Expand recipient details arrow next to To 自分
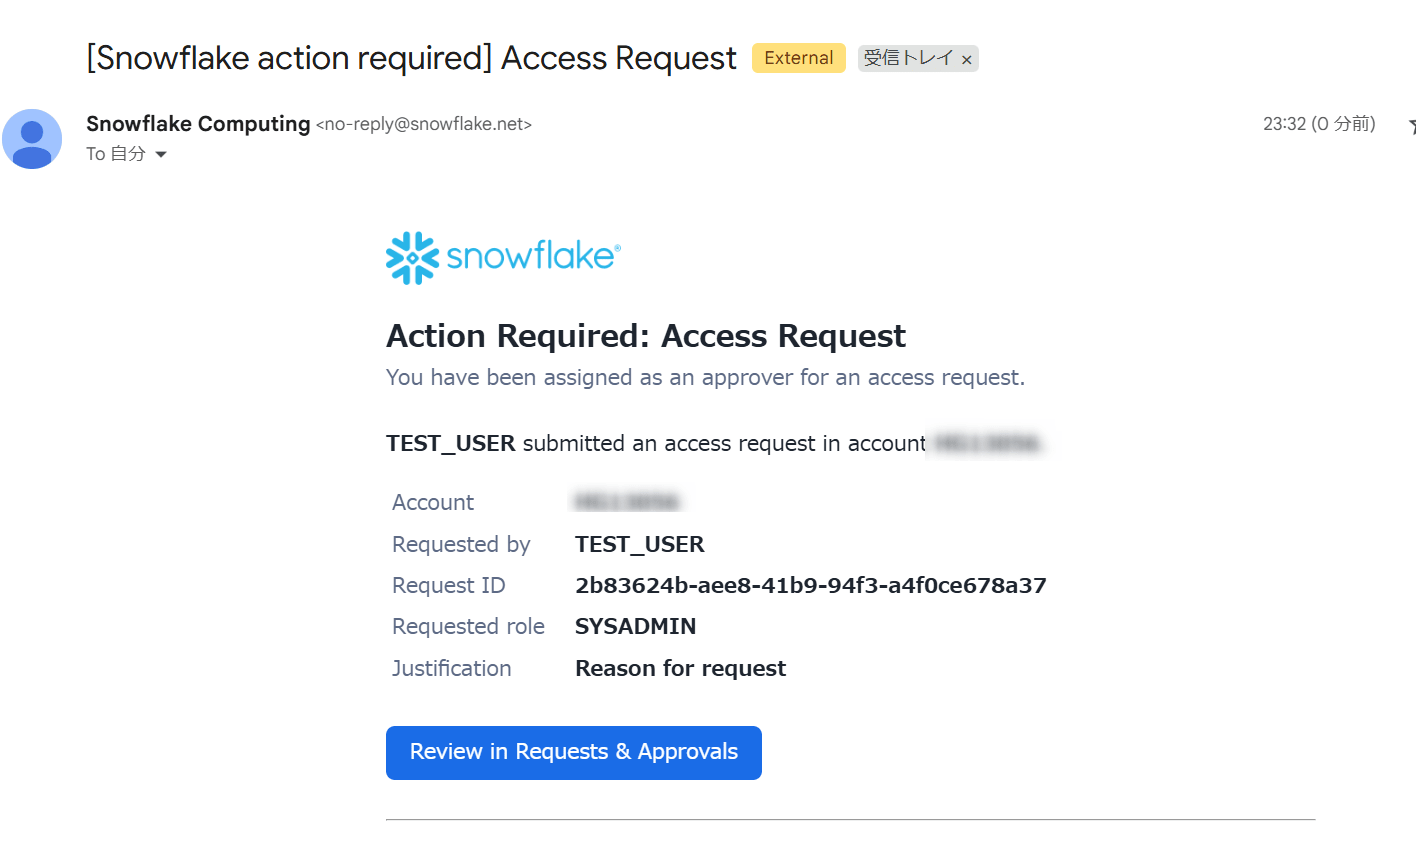Screen dimensions: 1416x841 [x=161, y=154]
